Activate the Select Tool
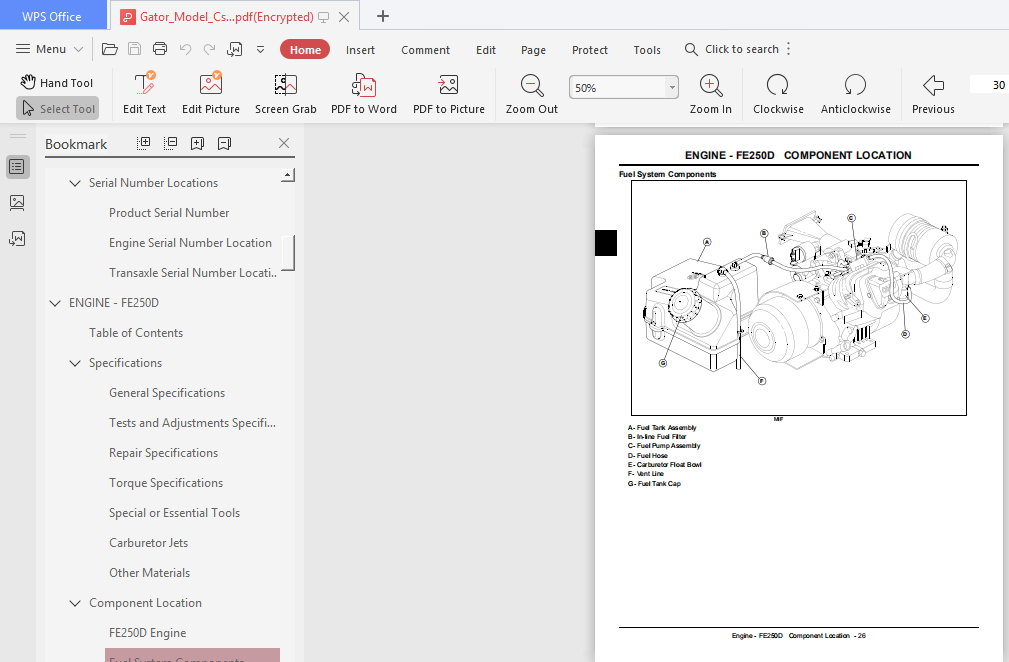This screenshot has height=662, width=1009. click(58, 109)
